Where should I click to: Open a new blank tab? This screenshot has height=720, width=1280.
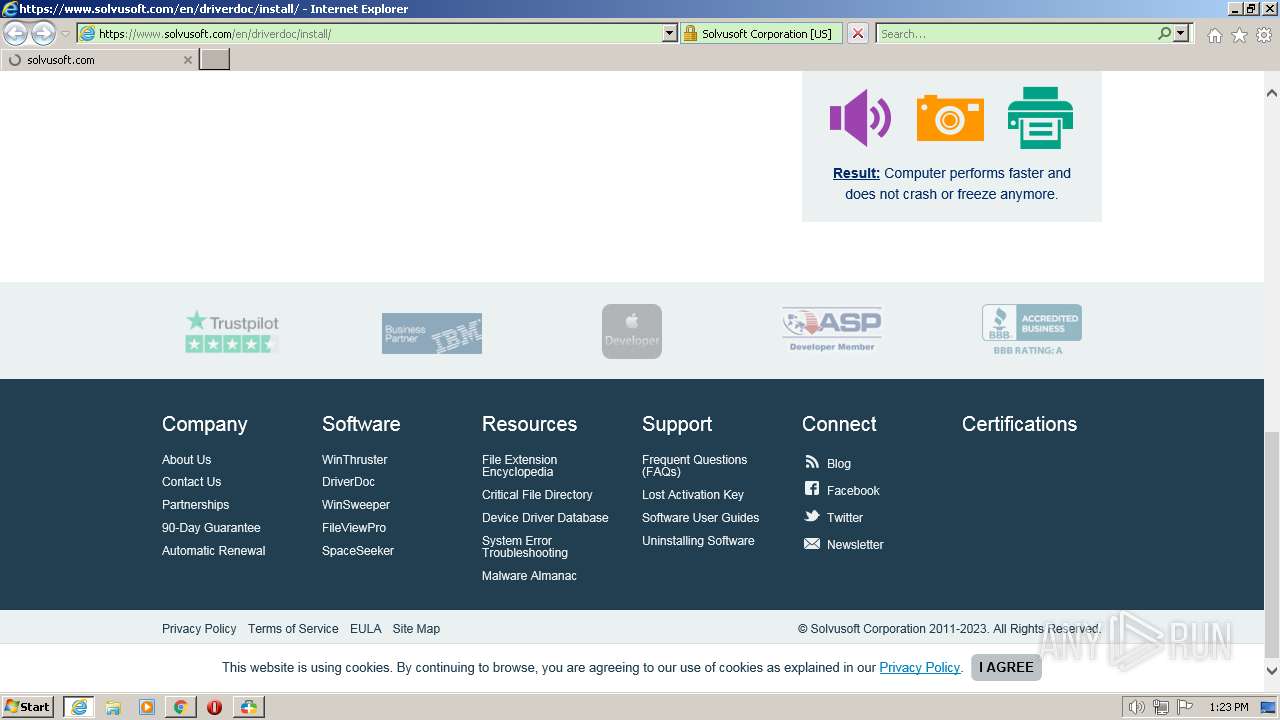[x=215, y=60]
